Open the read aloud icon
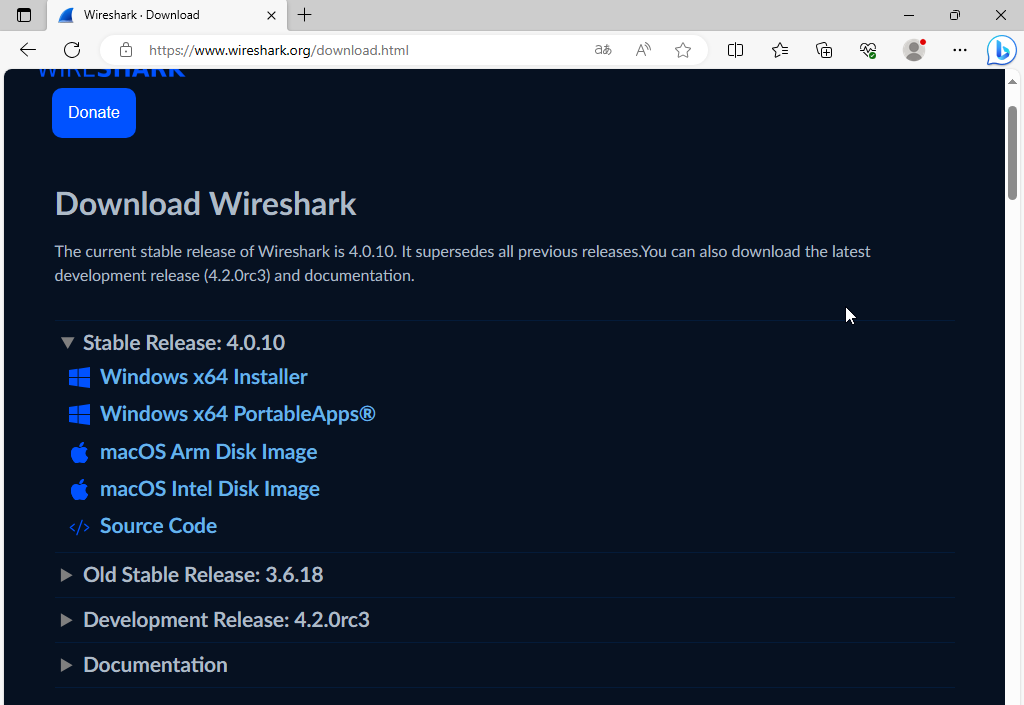Image resolution: width=1024 pixels, height=705 pixels. pyautogui.click(x=643, y=50)
